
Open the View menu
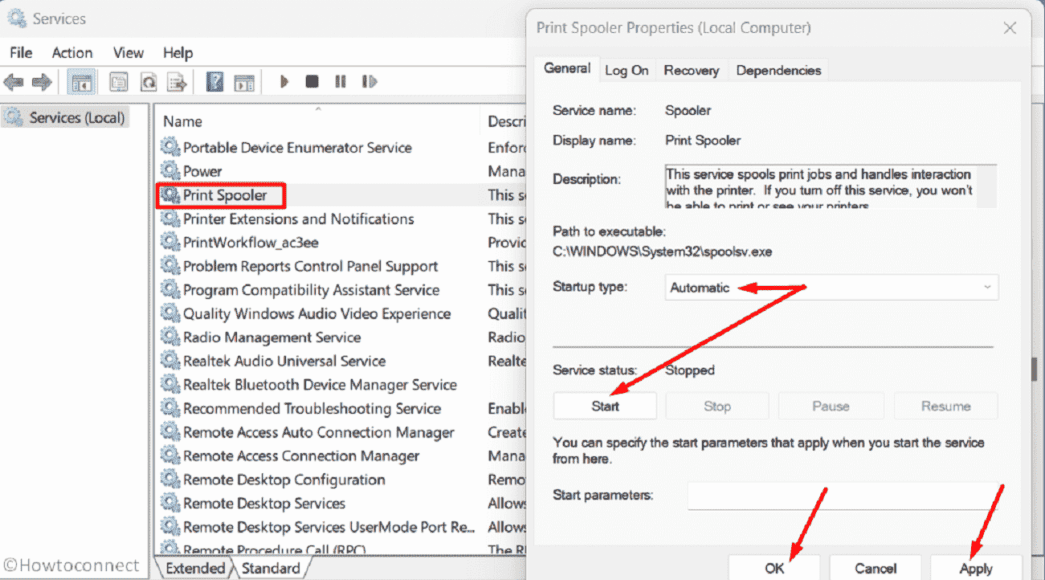128,53
